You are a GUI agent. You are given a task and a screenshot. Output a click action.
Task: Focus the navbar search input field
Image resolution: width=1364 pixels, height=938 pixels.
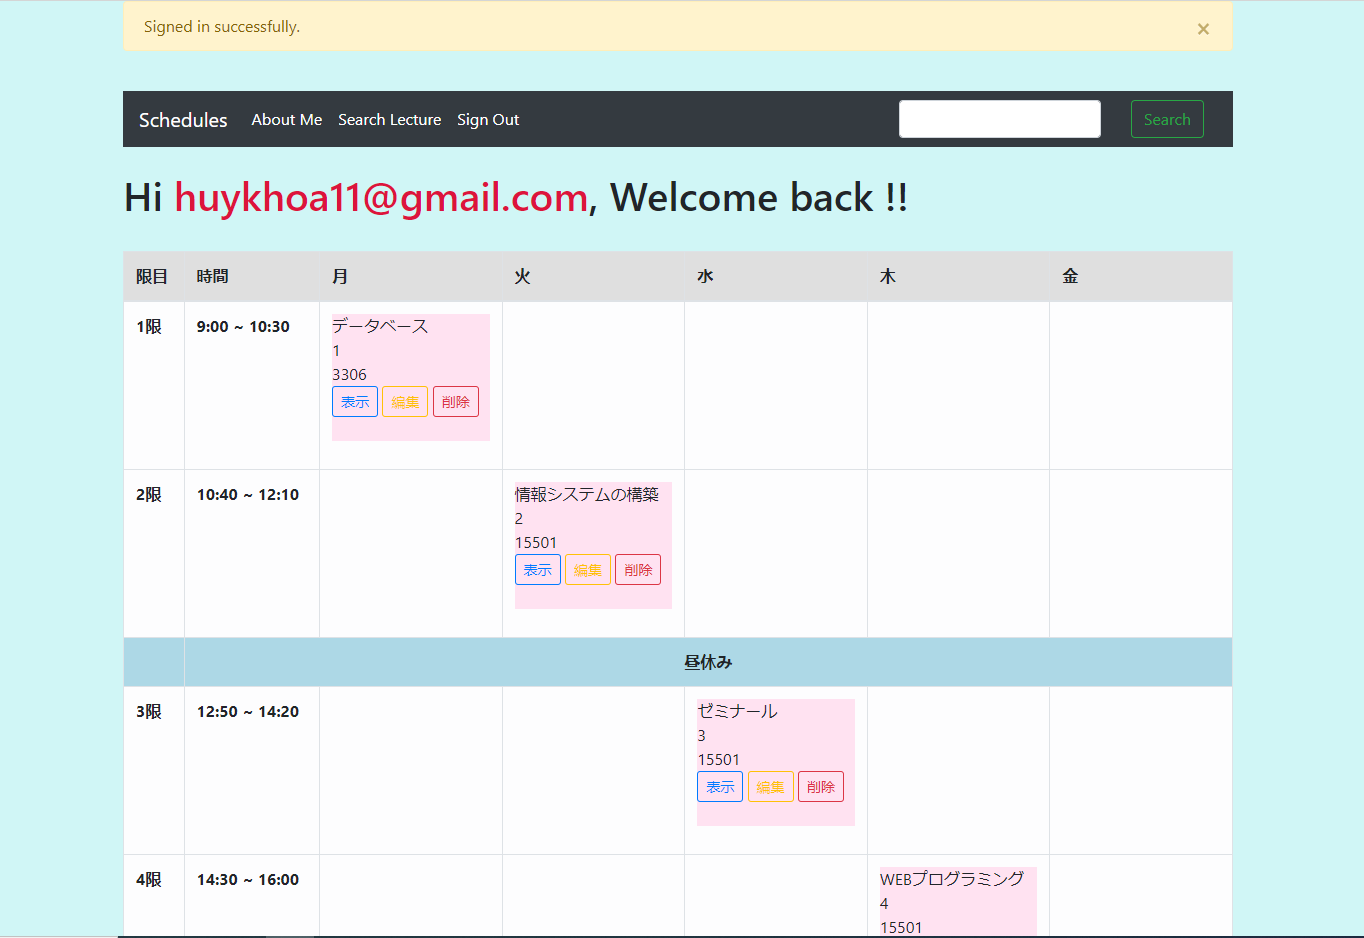coord(1000,119)
